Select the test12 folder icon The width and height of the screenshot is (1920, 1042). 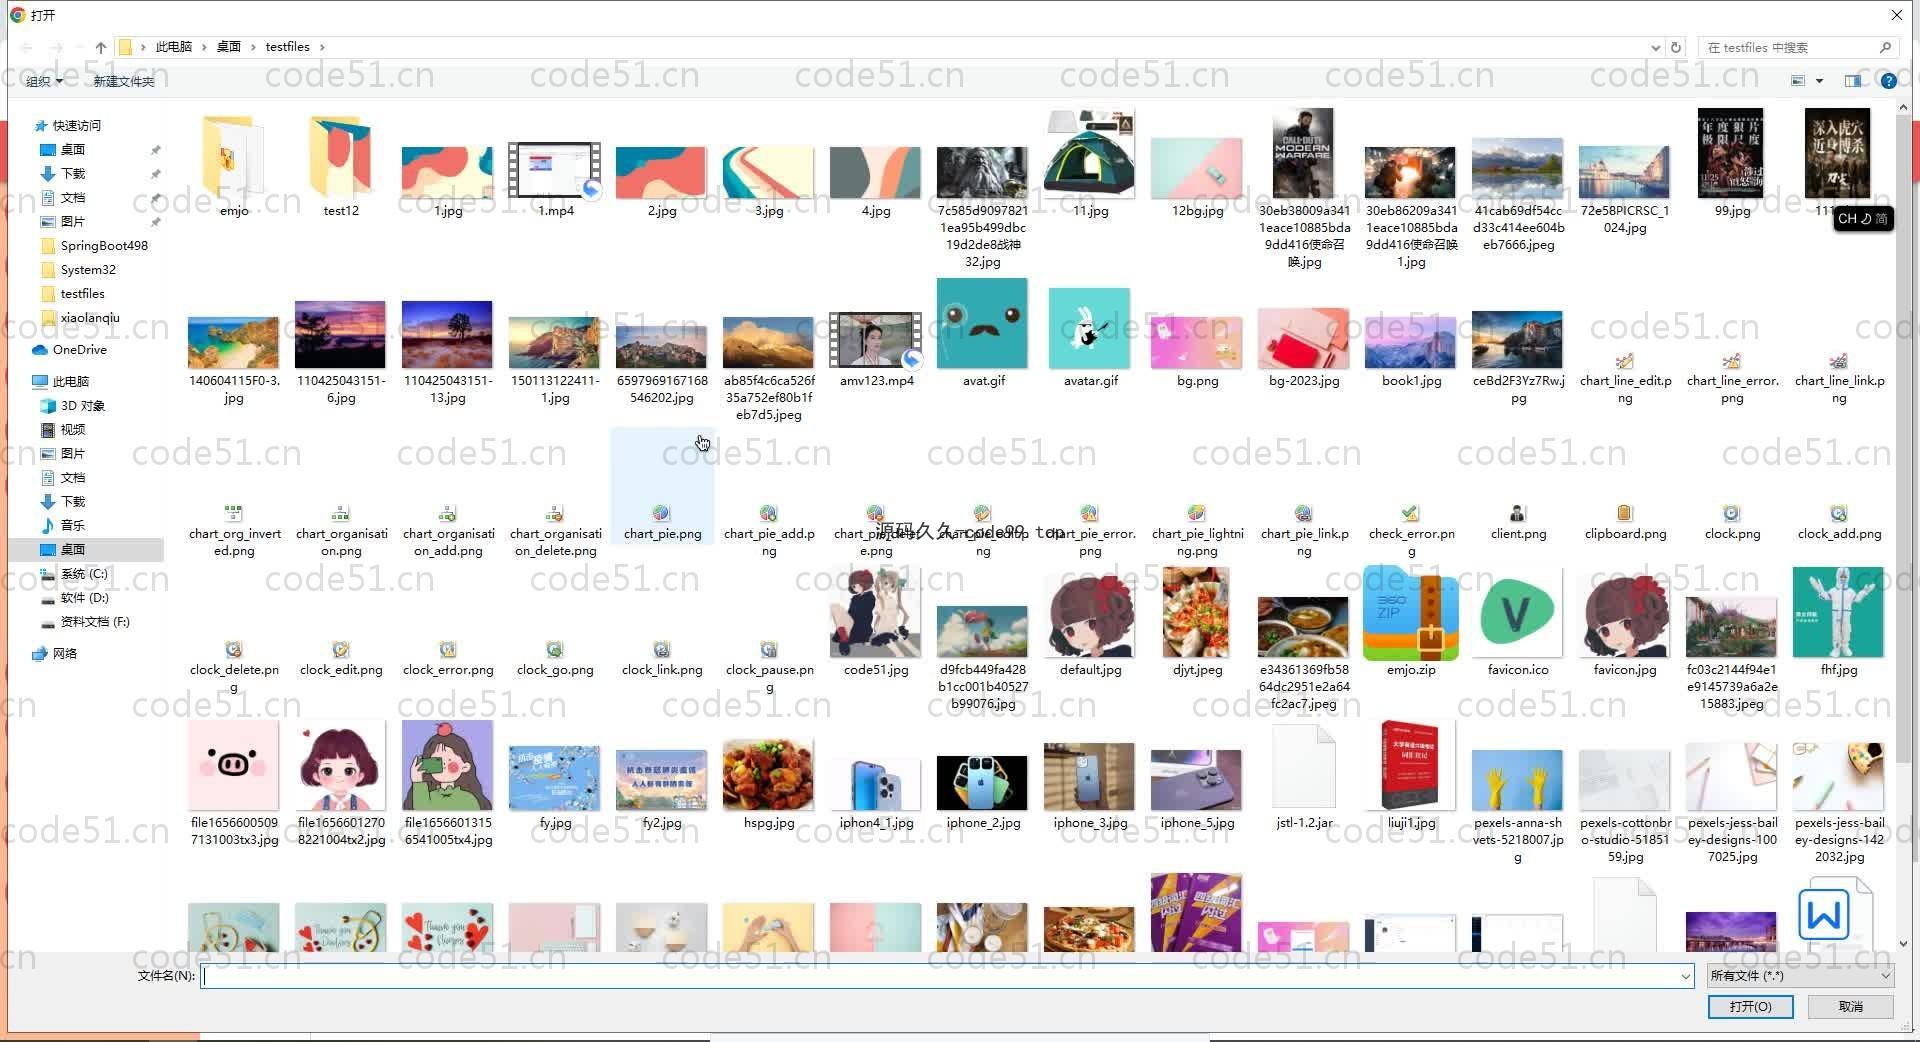[x=341, y=157]
